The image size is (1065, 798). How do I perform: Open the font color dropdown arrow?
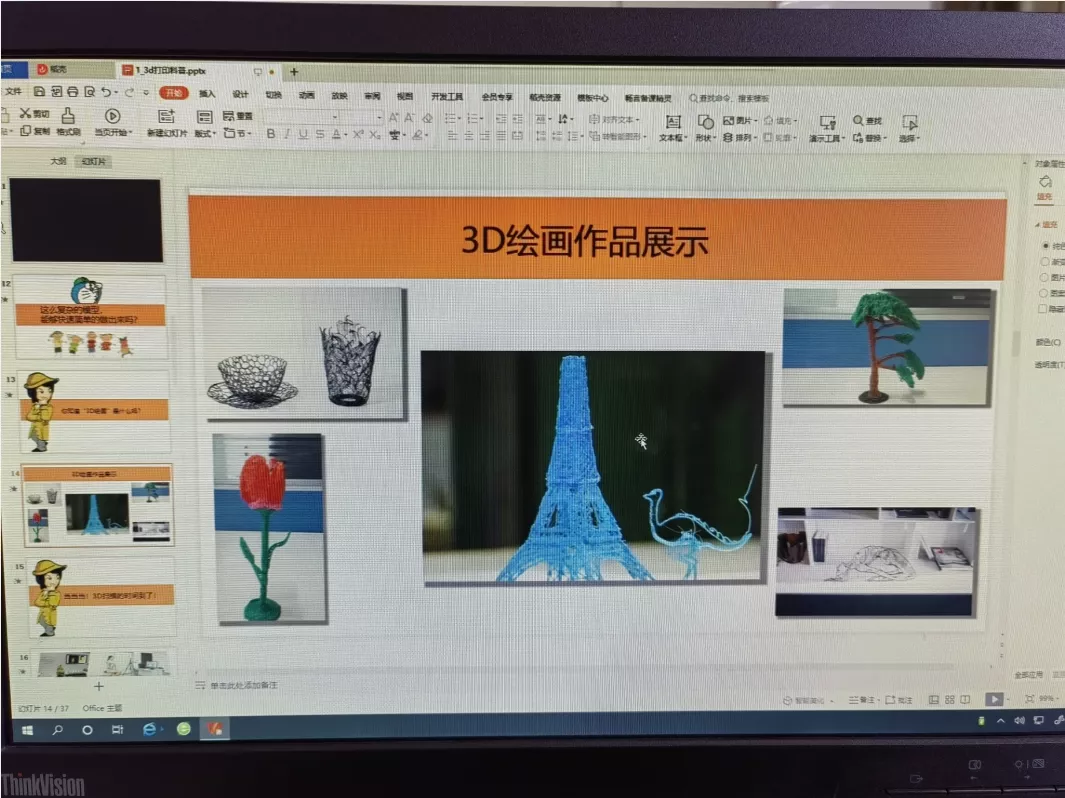coord(346,135)
